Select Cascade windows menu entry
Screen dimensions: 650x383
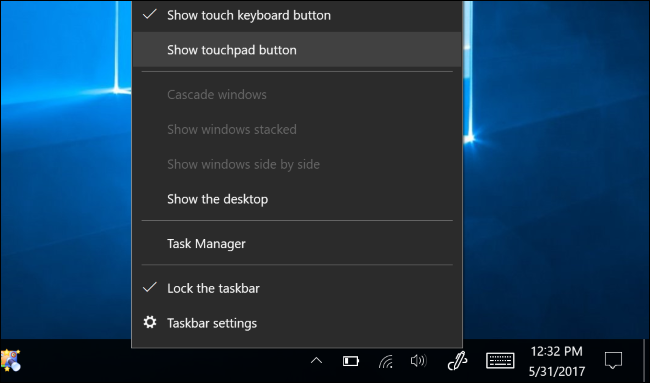pos(297,95)
